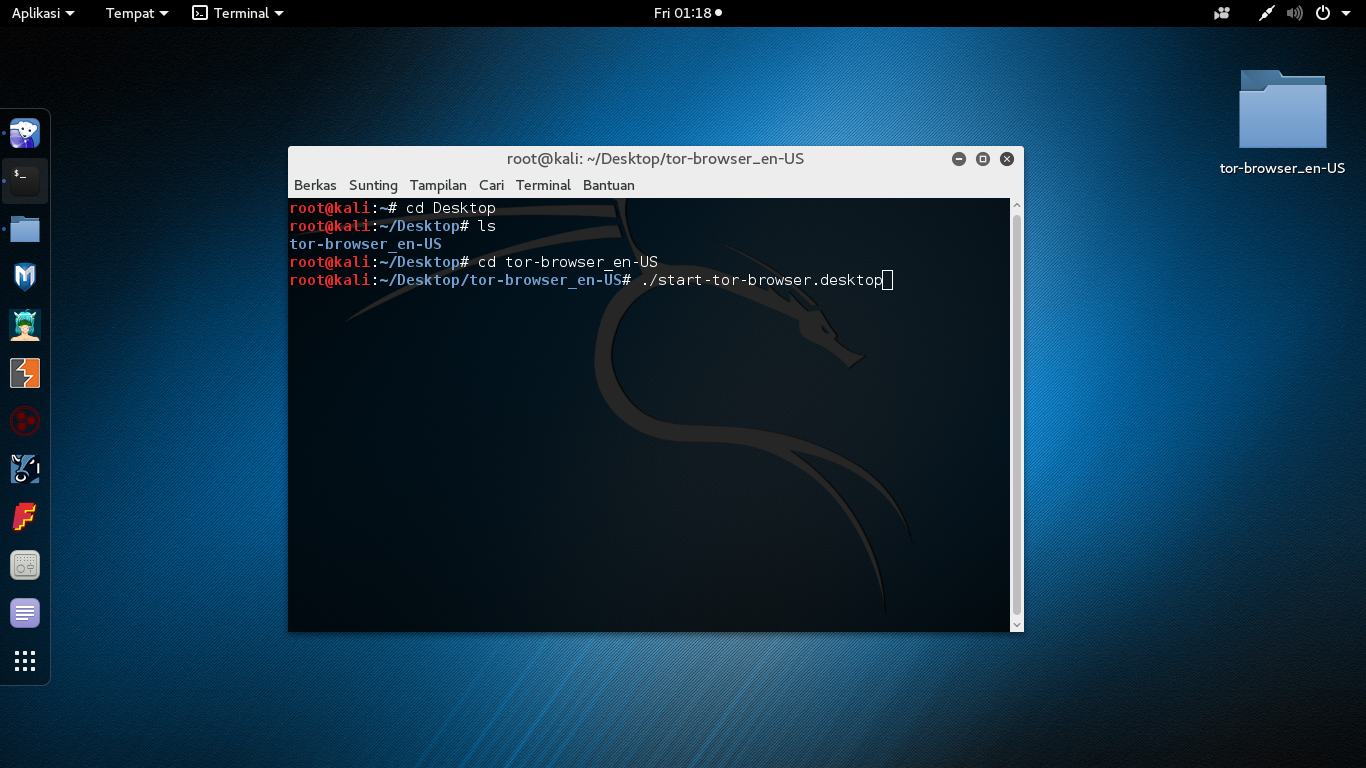
Task: Click the ./start-tor-browser.desktop command text
Action: coord(761,280)
